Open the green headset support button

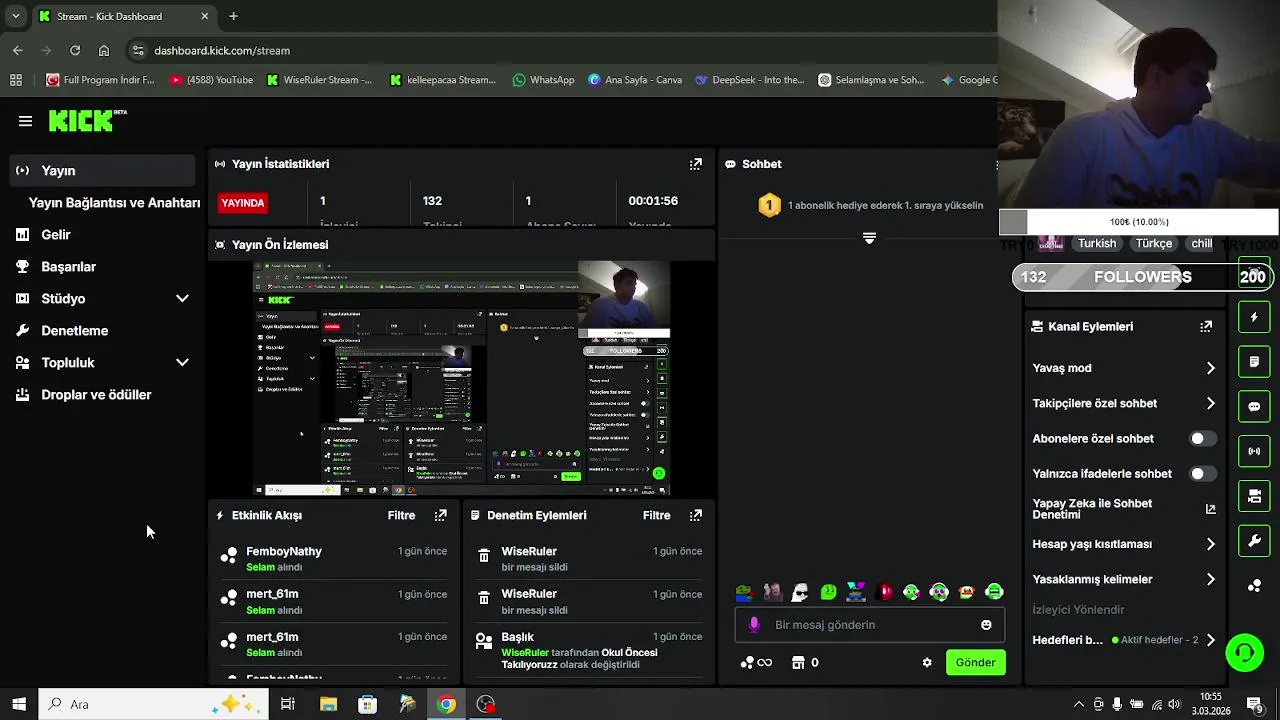click(1245, 653)
